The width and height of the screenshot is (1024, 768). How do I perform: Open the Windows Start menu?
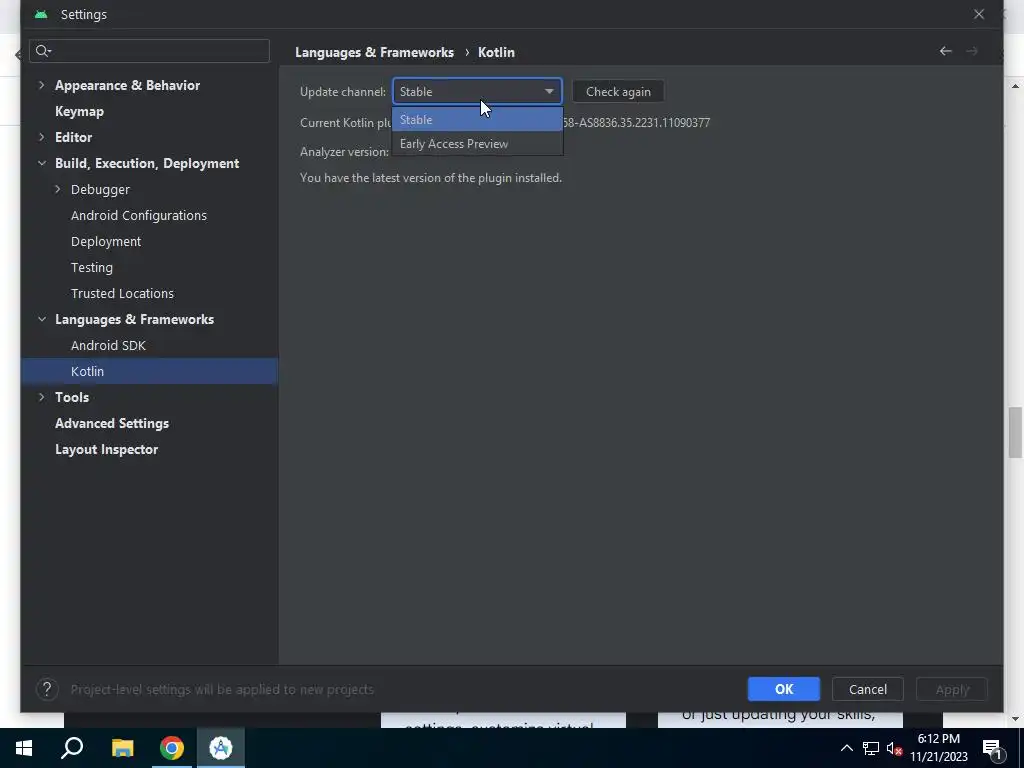click(x=24, y=748)
